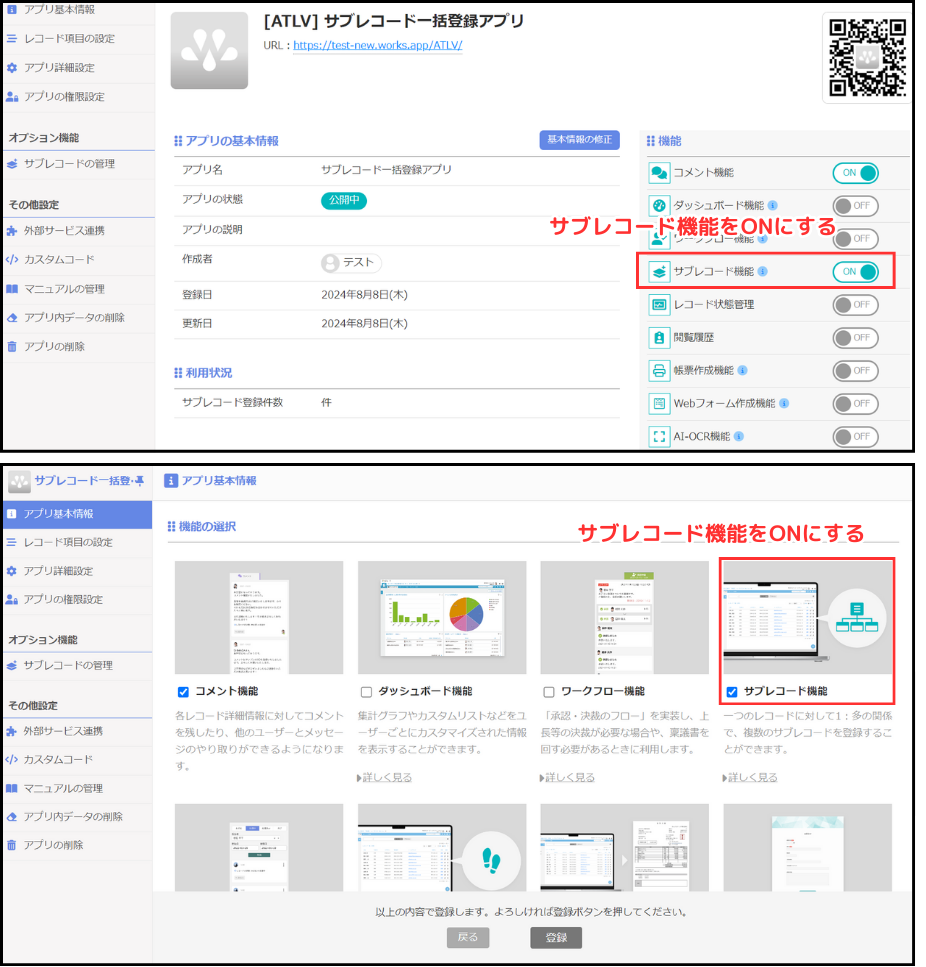Switch off the サブレコード機能 ON toggle

pyautogui.click(x=856, y=272)
